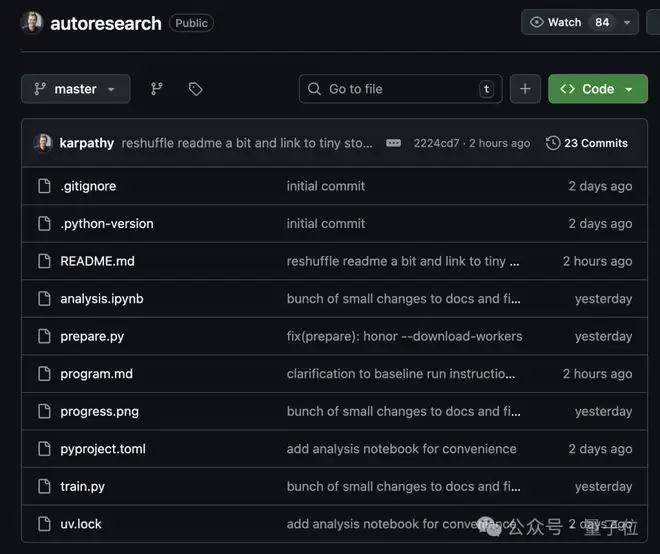660x554 pixels.
Task: Click the file icon beside .gitignore
Action: pos(44,186)
